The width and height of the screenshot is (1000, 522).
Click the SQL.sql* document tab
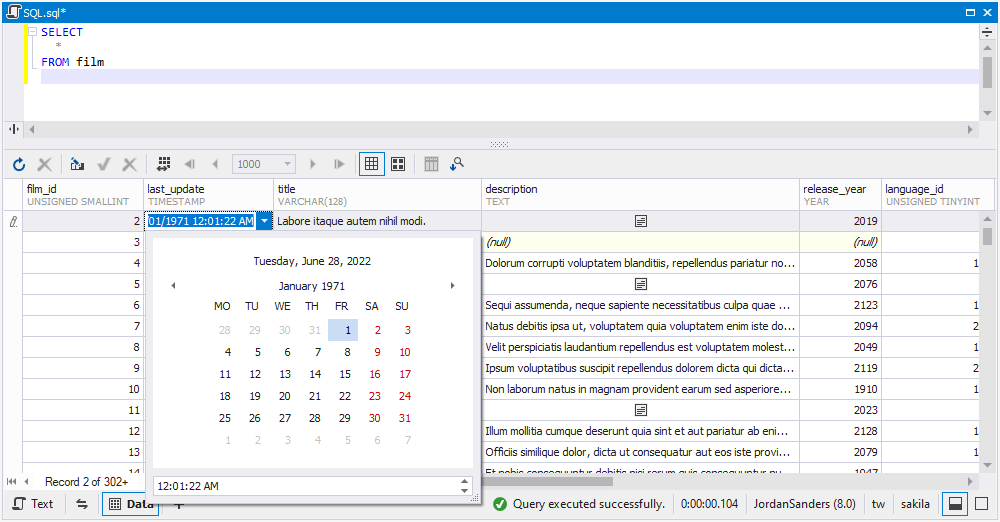coord(36,12)
